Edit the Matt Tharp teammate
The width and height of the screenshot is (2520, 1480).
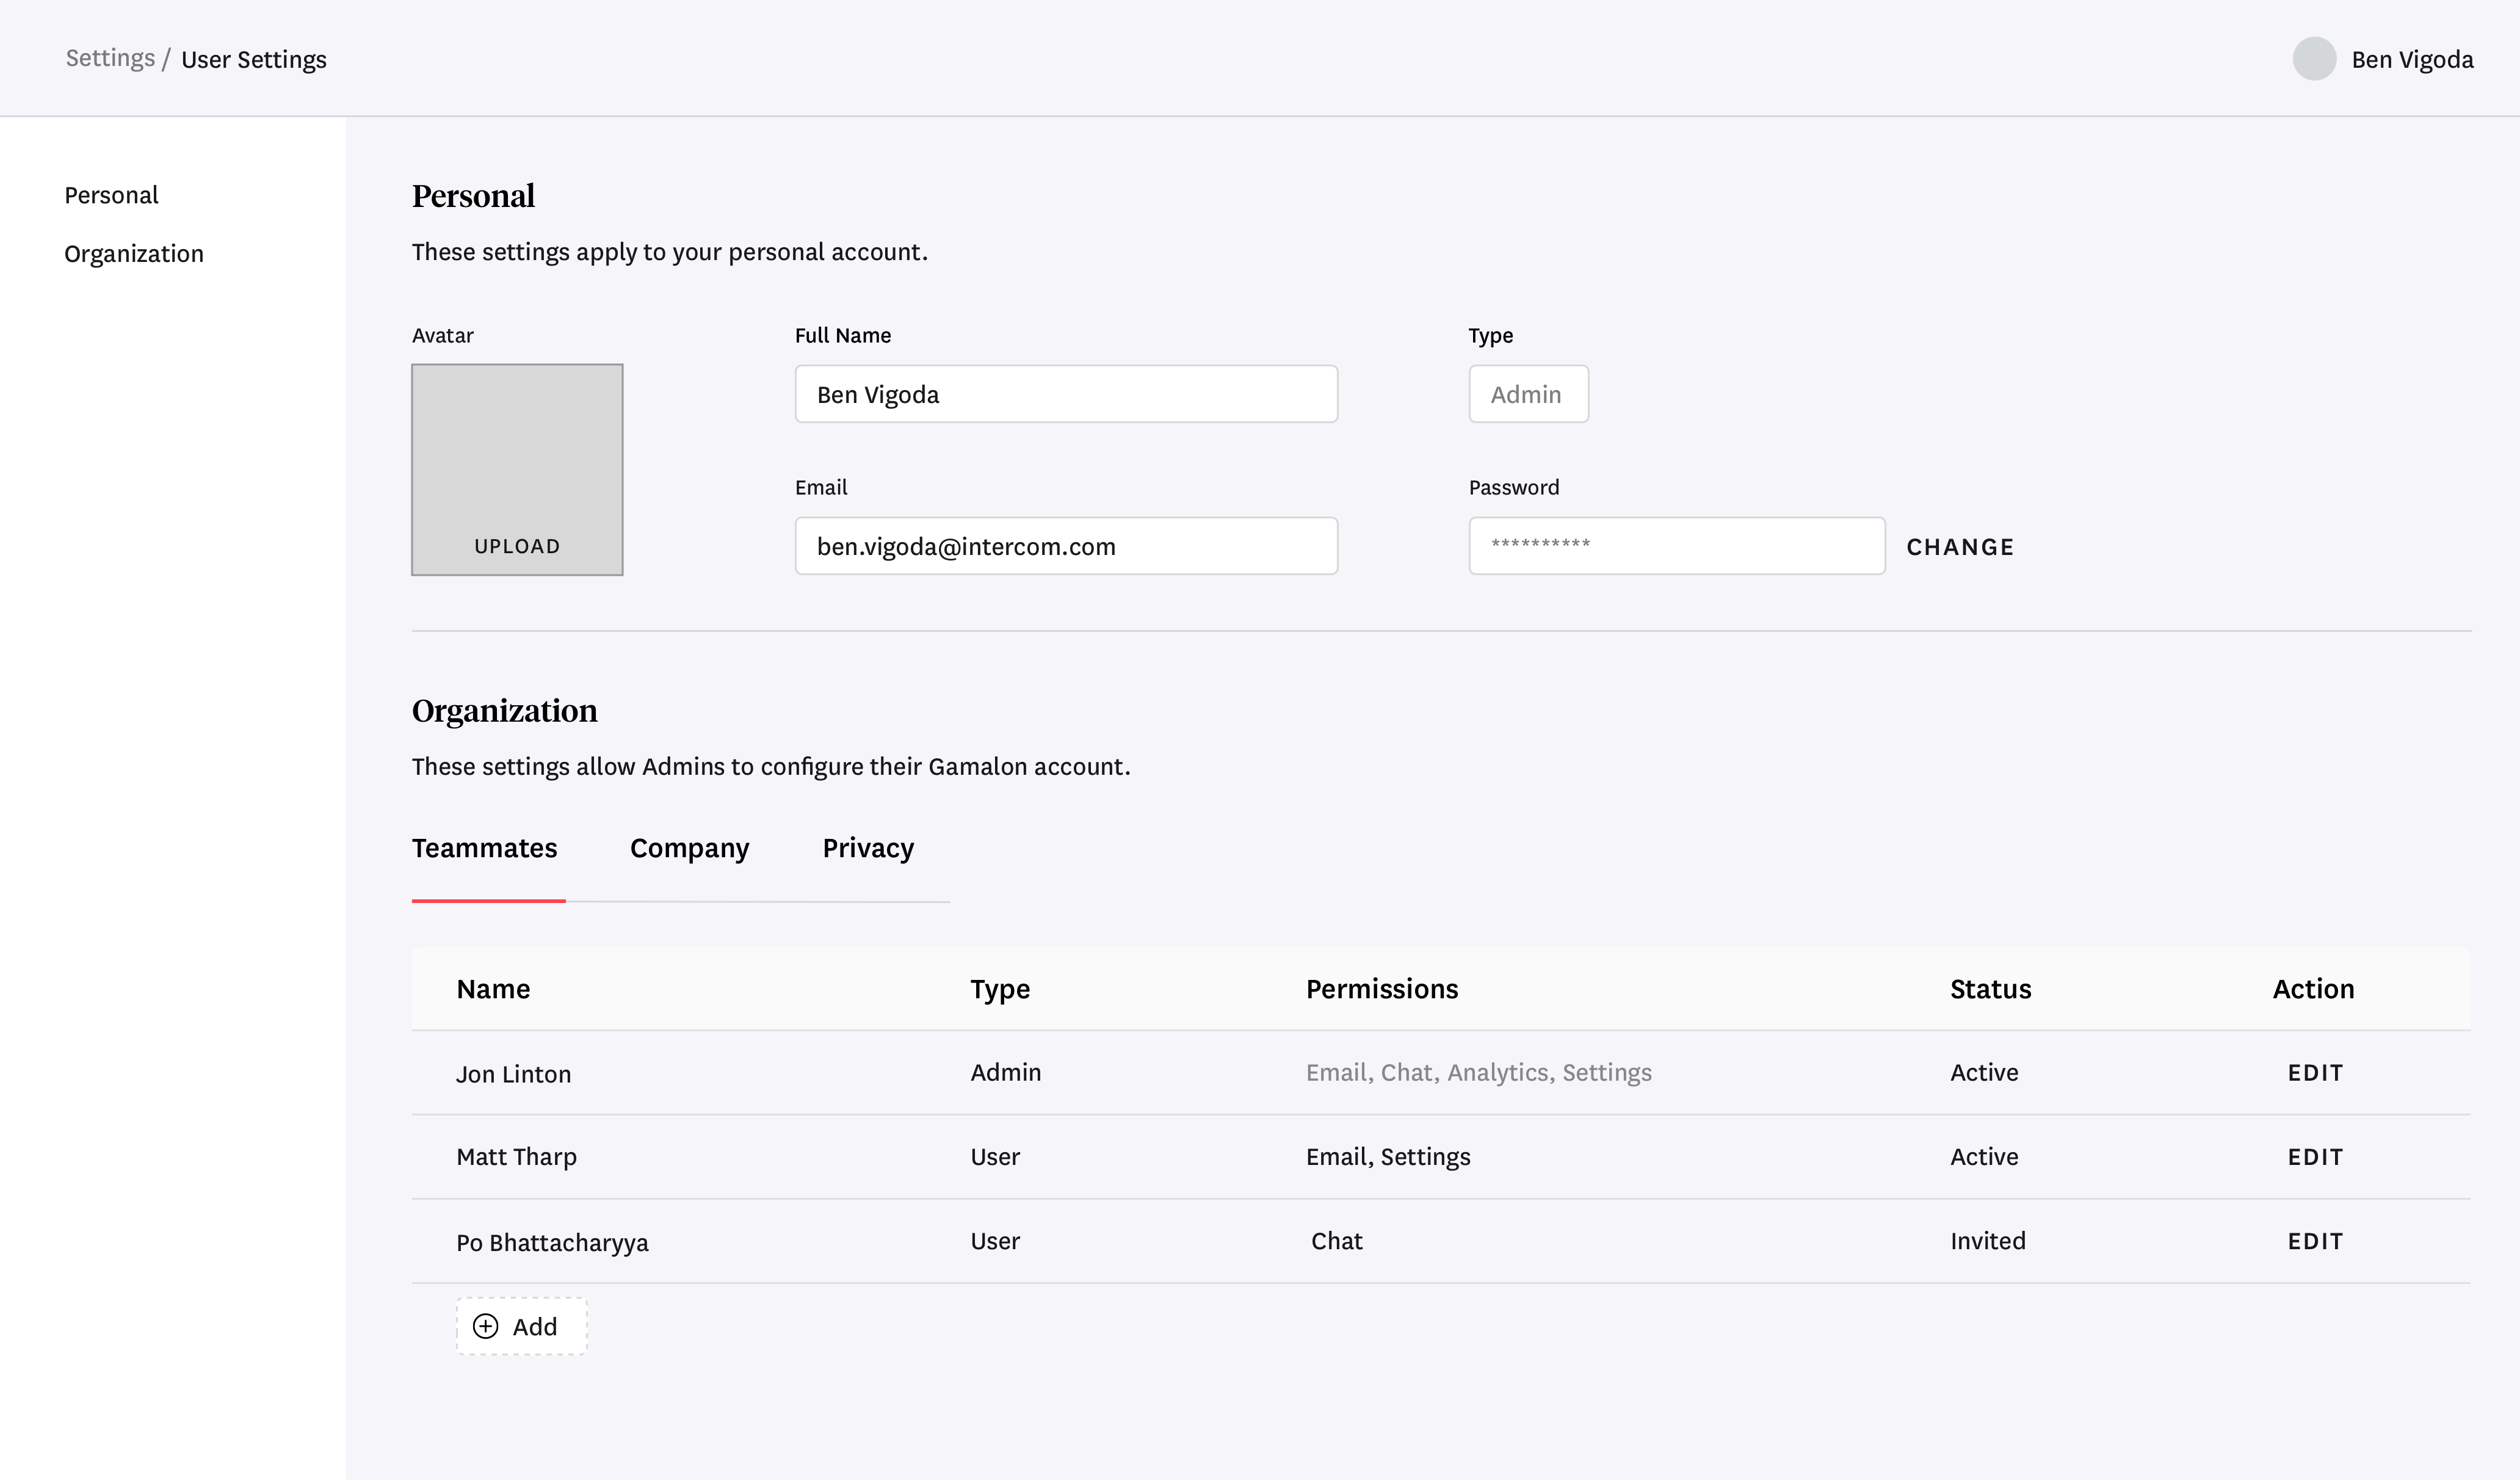[2315, 1157]
